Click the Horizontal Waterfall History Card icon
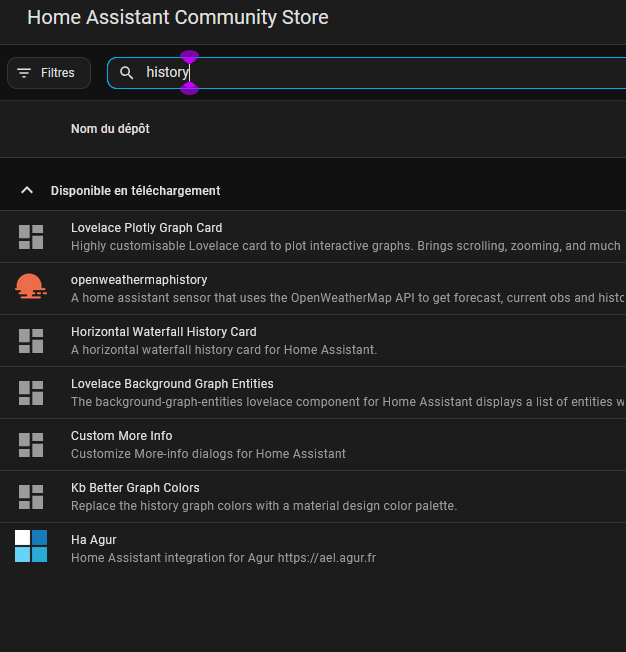Viewport: 626px width, 652px height. pyautogui.click(x=31, y=341)
